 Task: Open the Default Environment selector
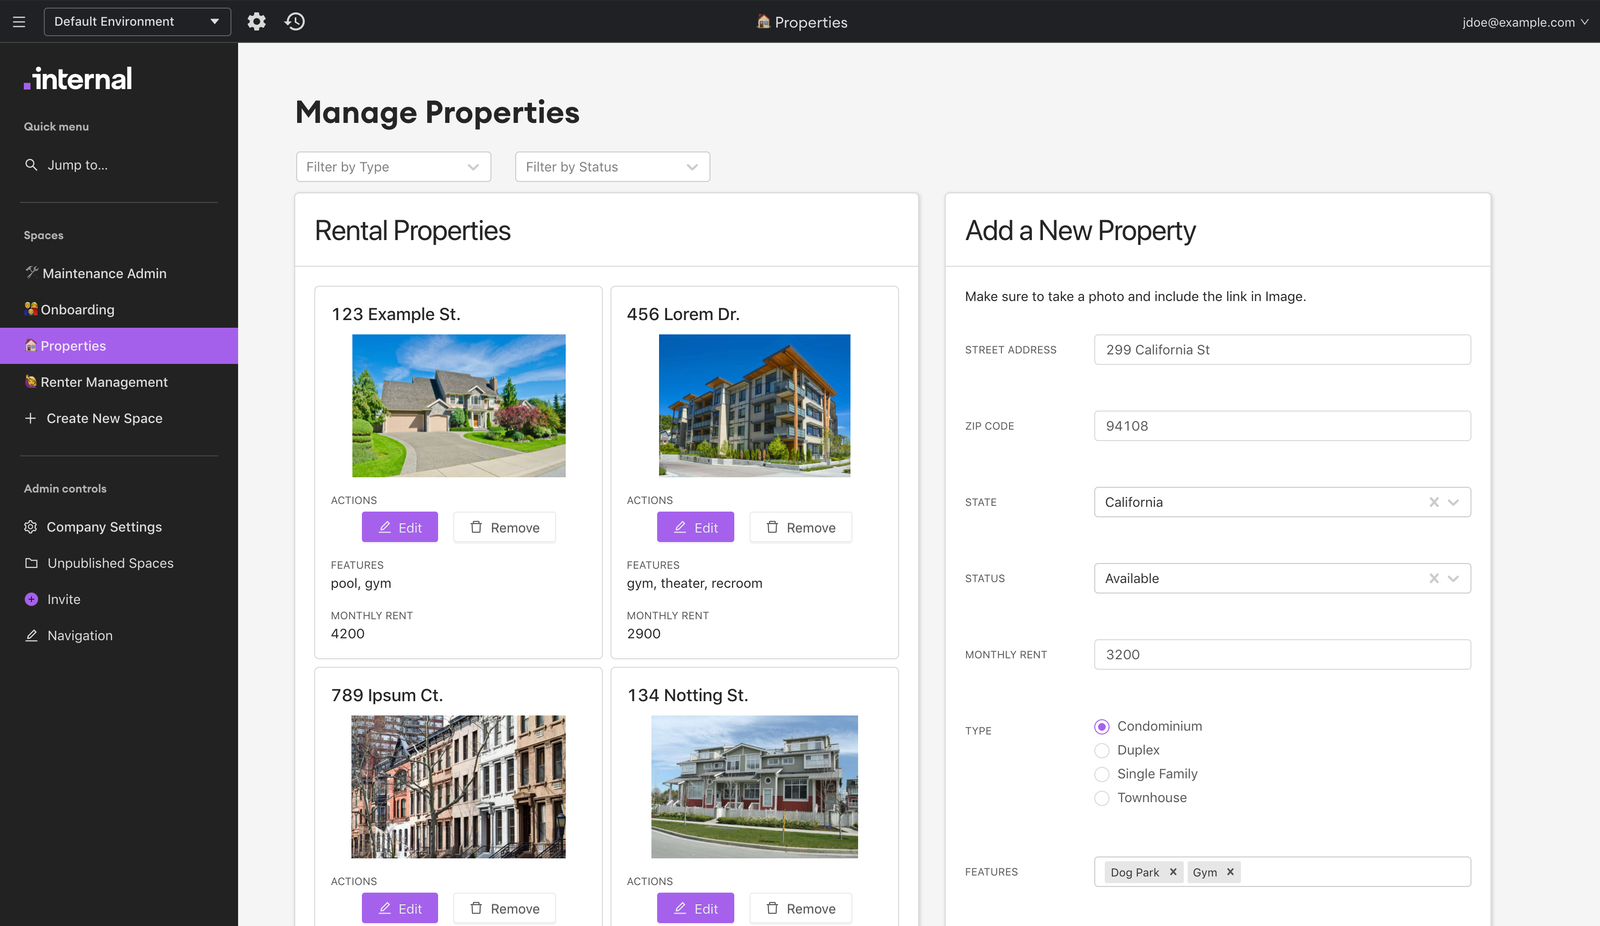coord(137,21)
